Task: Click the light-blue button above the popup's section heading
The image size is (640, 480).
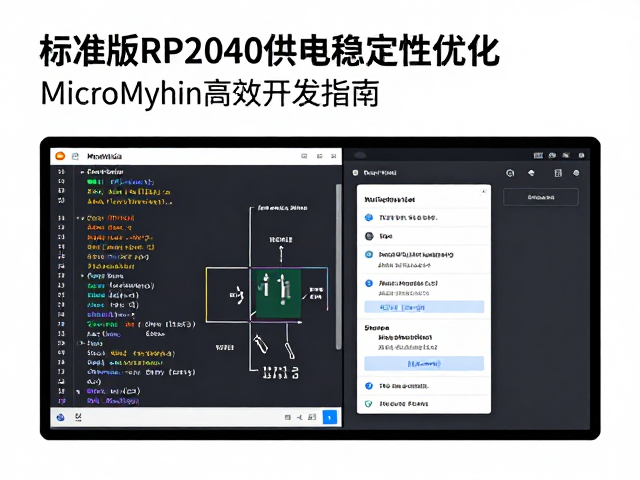Action: tap(424, 307)
